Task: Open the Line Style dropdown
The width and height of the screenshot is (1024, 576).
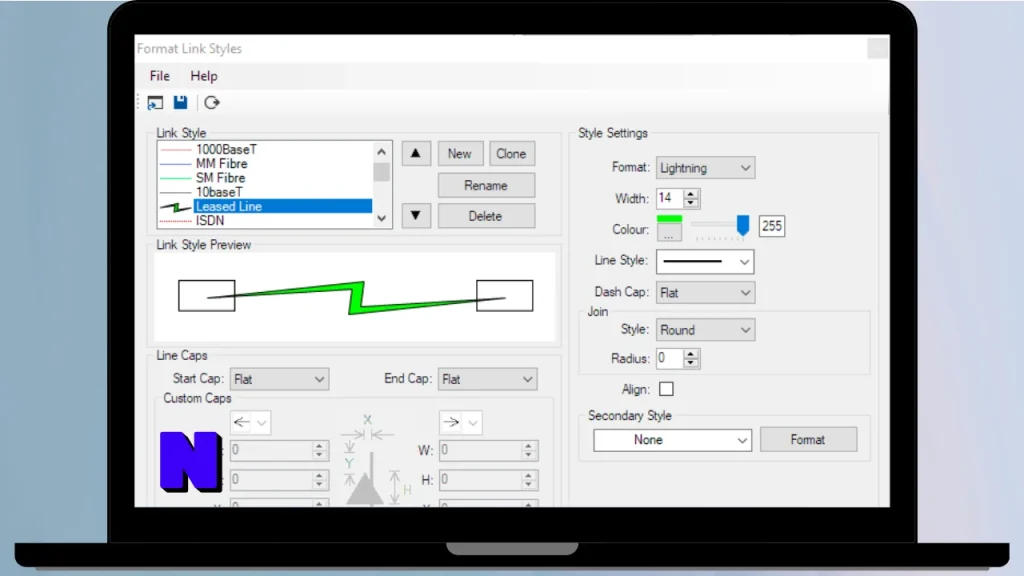Action: pos(705,261)
